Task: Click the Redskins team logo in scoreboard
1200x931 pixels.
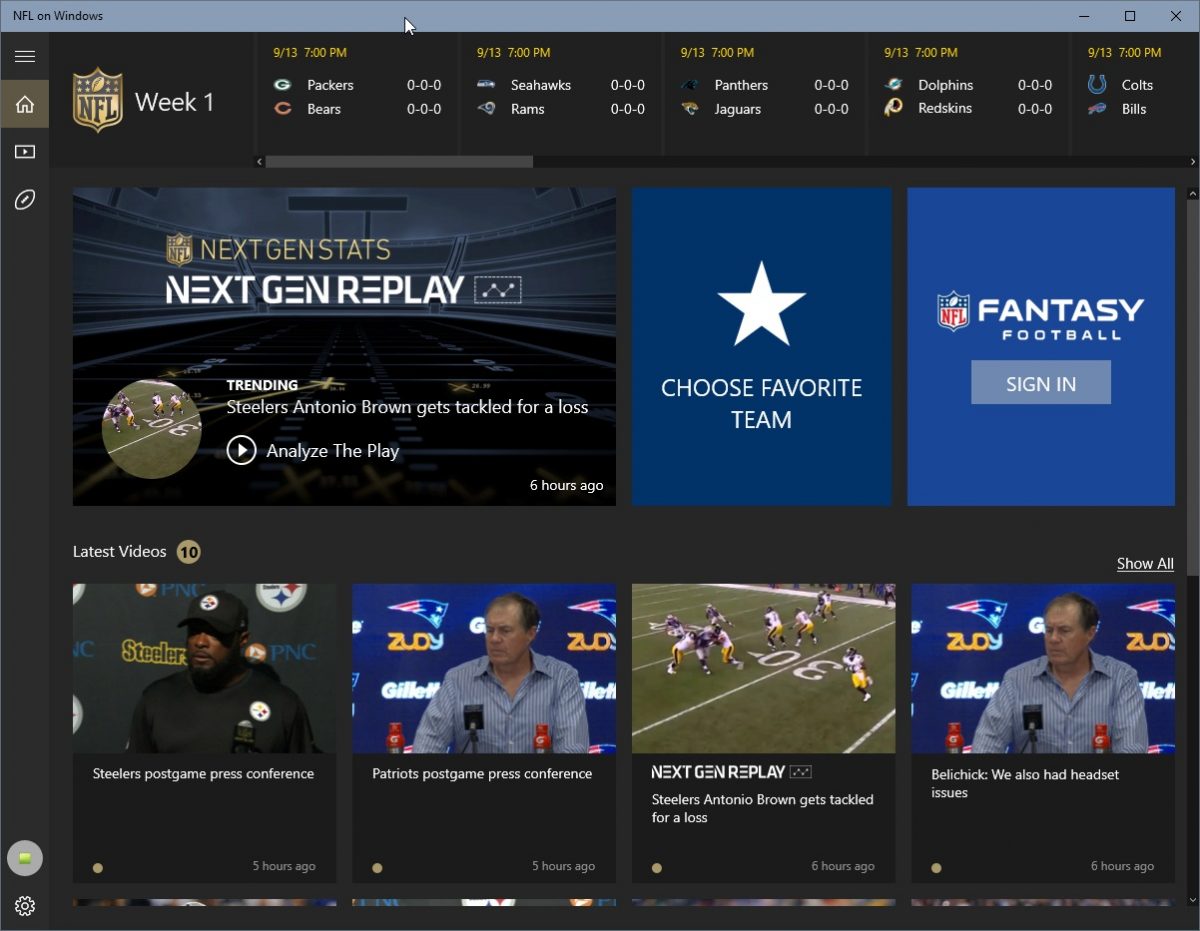Action: coord(893,109)
